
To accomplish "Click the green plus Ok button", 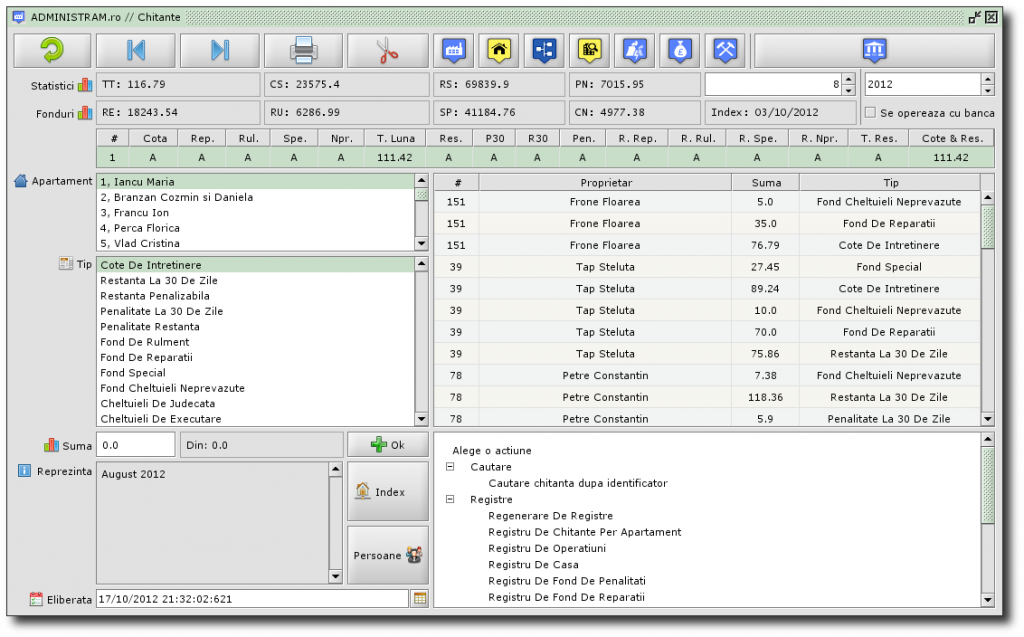I will coord(388,444).
